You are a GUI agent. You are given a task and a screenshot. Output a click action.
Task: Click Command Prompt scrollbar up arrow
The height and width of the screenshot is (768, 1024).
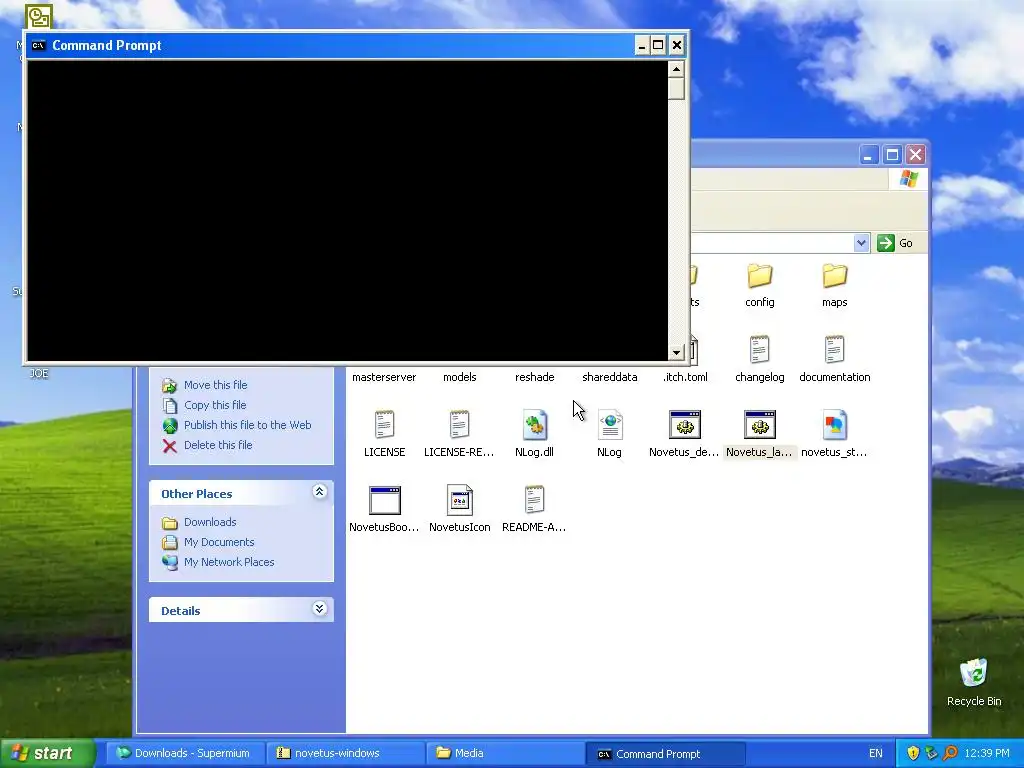[x=676, y=69]
